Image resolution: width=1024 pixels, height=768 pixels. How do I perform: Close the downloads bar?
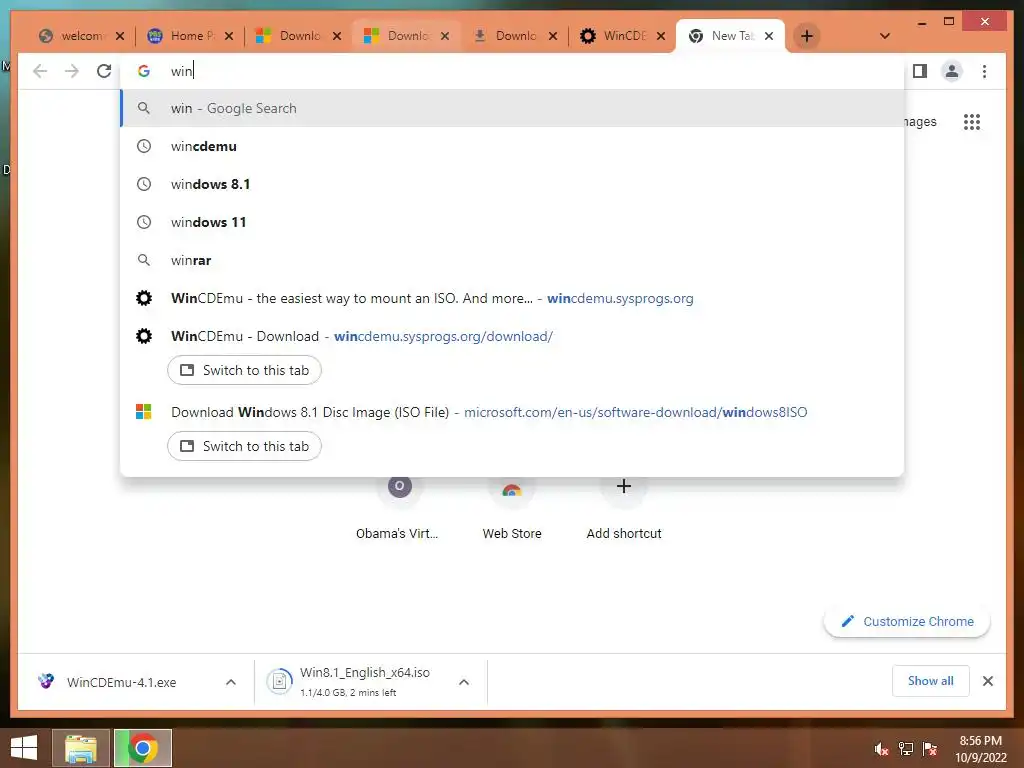click(x=988, y=681)
